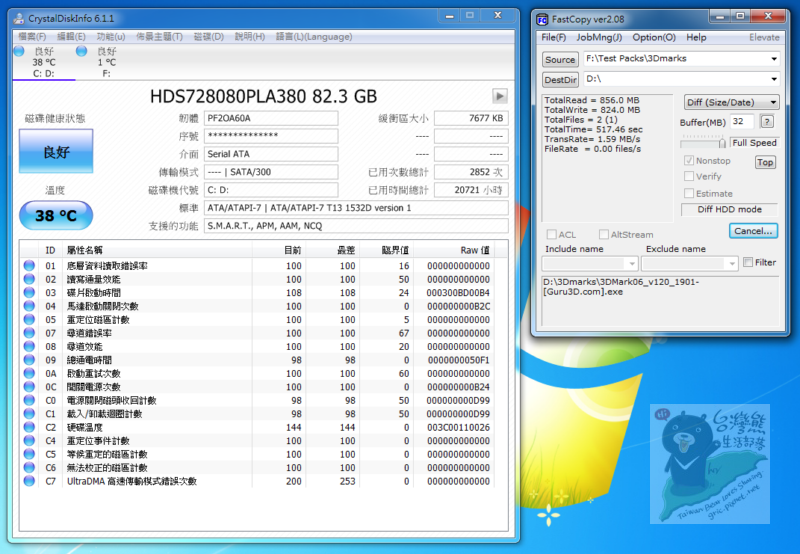This screenshot has width=800, height=554.
Task: Open the 磁碟(D) menu
Action: point(209,37)
